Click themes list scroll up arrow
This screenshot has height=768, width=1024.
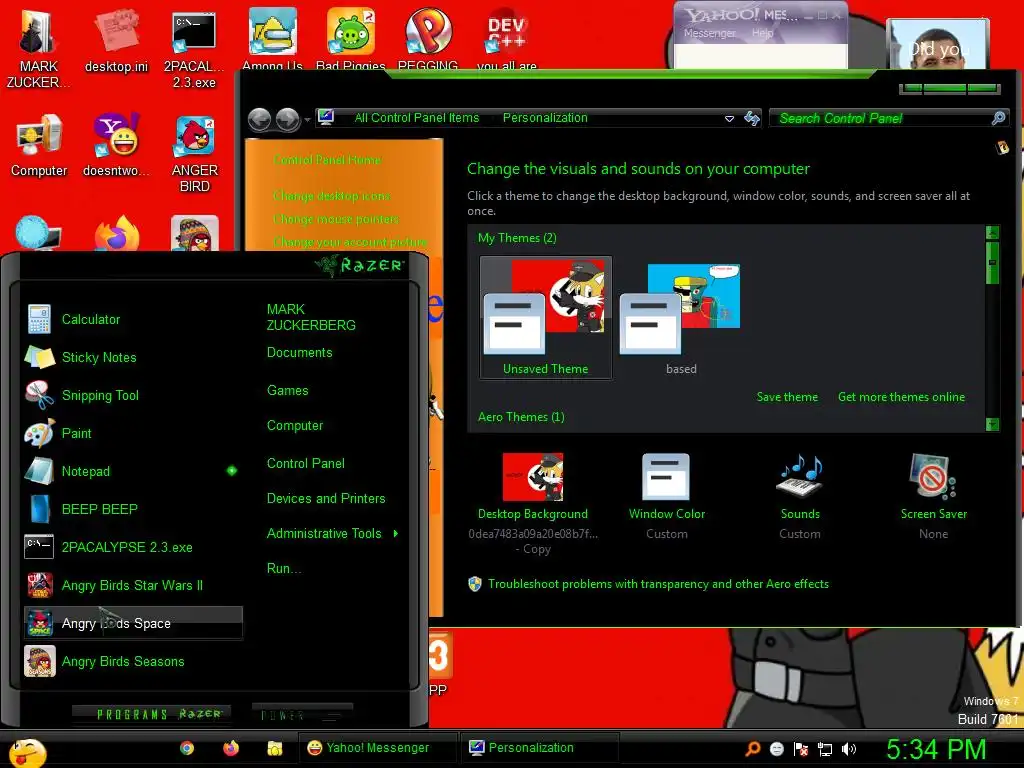992,232
